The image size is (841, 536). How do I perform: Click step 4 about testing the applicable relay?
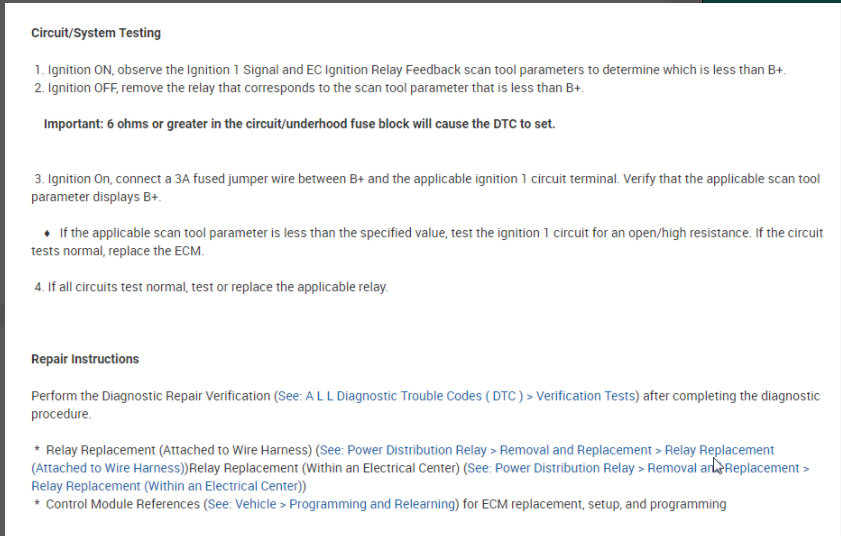click(212, 287)
